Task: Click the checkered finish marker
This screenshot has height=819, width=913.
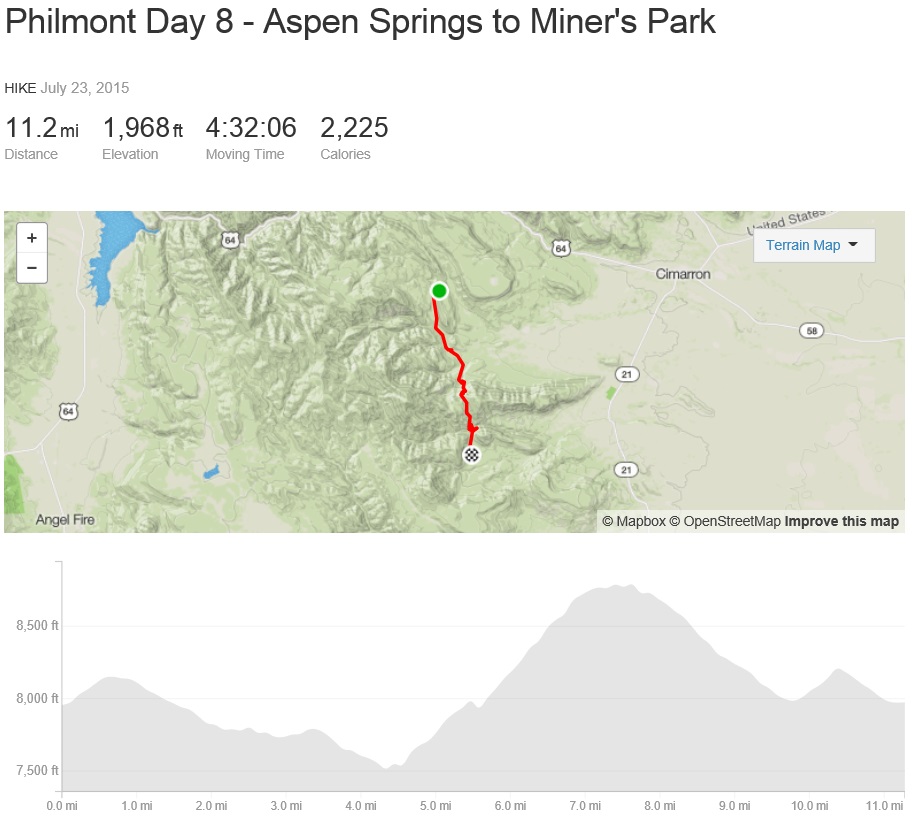Action: pyautogui.click(x=471, y=455)
